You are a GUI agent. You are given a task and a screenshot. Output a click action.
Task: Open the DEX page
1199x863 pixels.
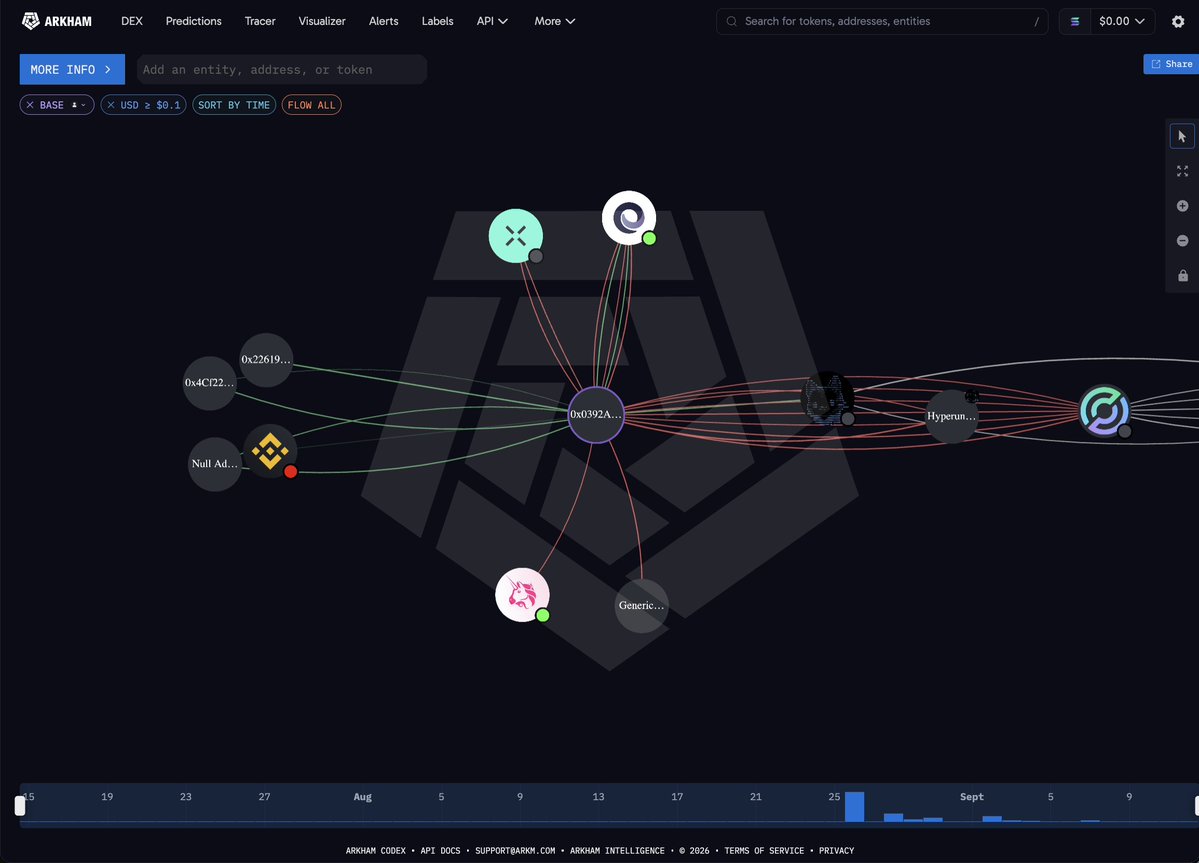click(x=132, y=21)
